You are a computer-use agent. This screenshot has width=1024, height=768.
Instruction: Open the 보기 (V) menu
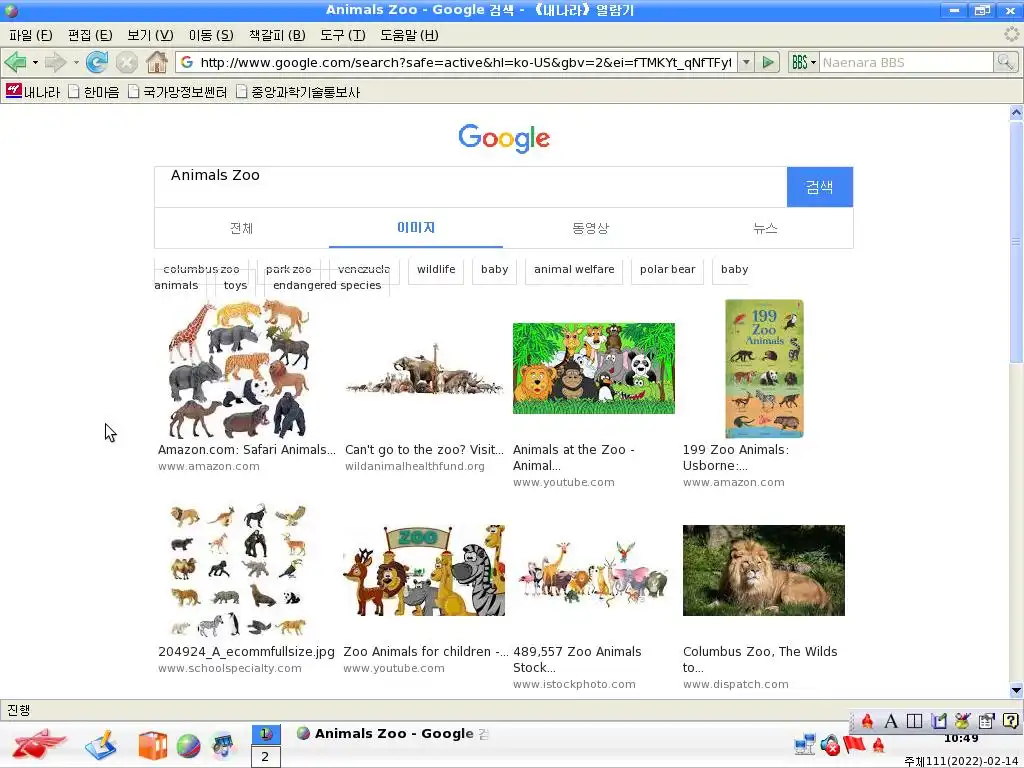pyautogui.click(x=150, y=35)
